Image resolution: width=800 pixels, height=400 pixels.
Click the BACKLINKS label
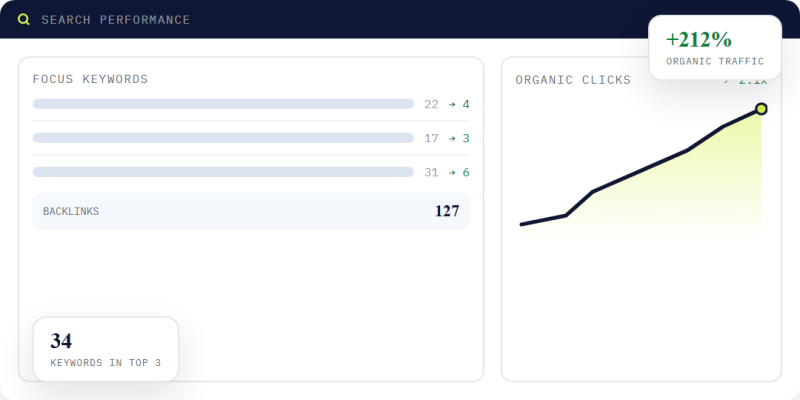[71, 211]
